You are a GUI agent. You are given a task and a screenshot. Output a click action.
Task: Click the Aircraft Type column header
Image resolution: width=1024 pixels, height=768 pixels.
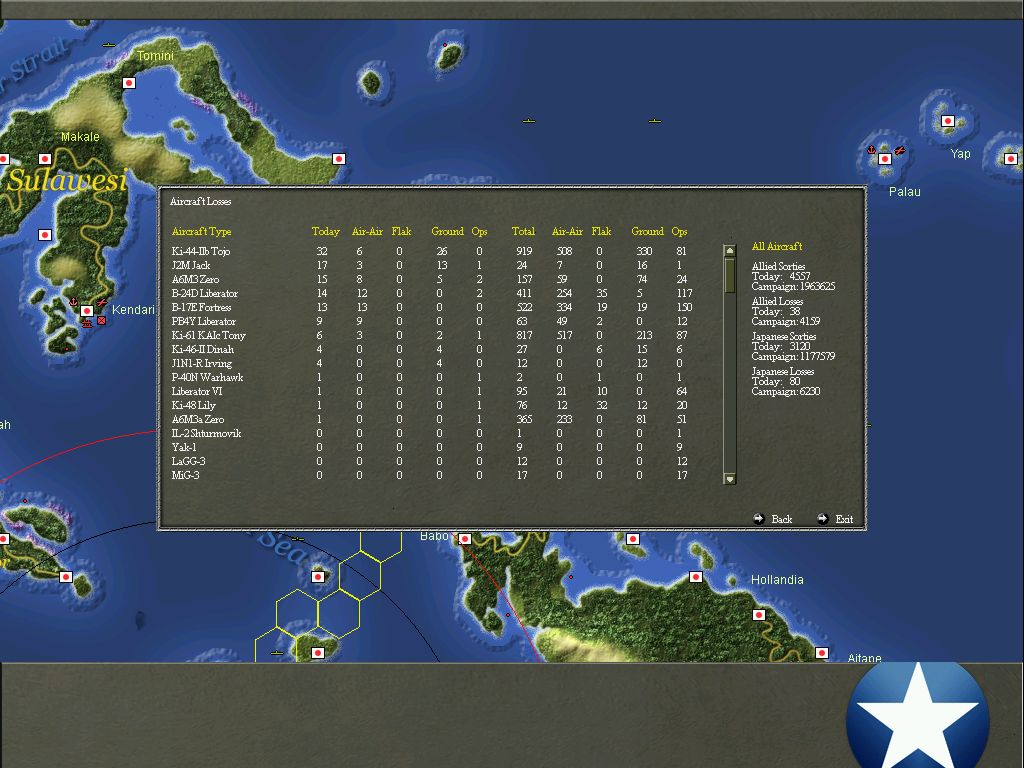point(201,231)
